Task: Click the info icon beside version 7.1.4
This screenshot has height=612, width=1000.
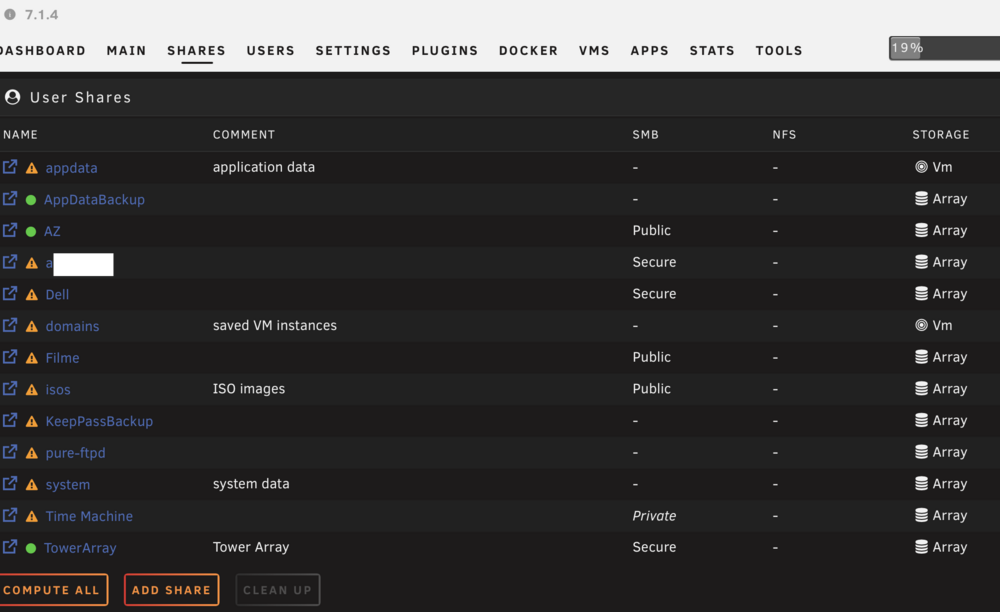Action: coord(10,14)
